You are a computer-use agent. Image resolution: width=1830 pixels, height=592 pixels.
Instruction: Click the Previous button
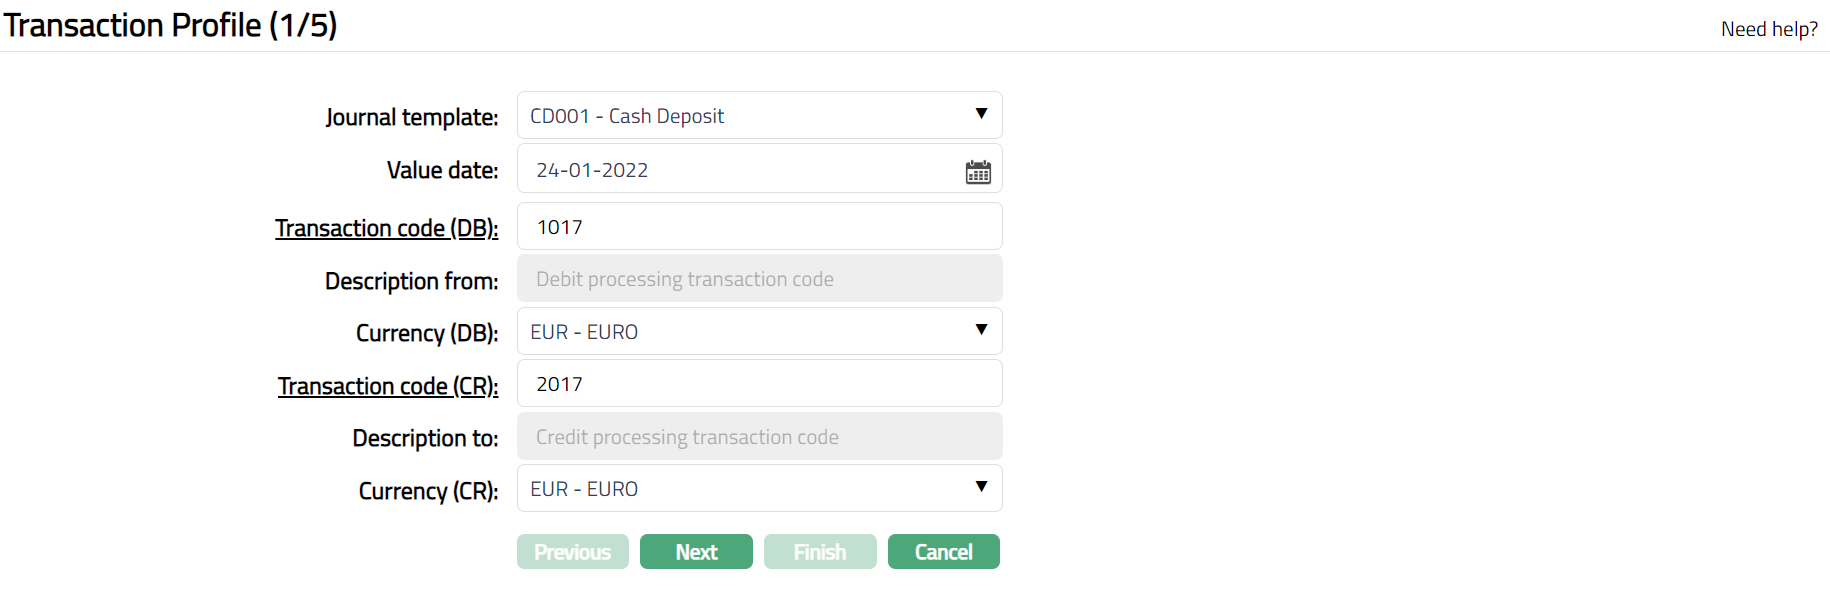(572, 552)
